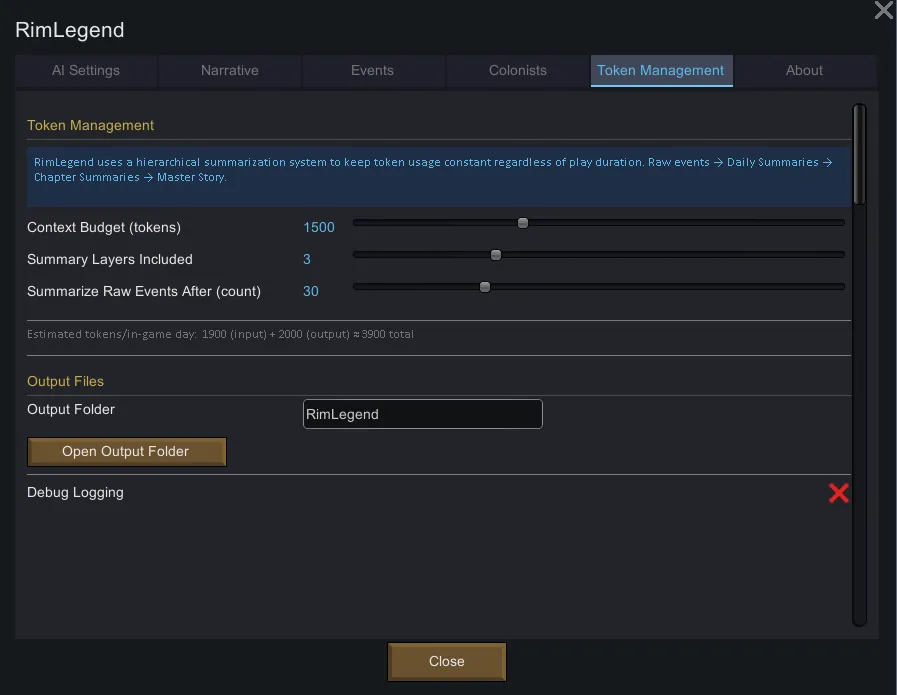Click the far left end of Summary Layers slider track
Screen dimensions: 897x695
click(x=356, y=255)
